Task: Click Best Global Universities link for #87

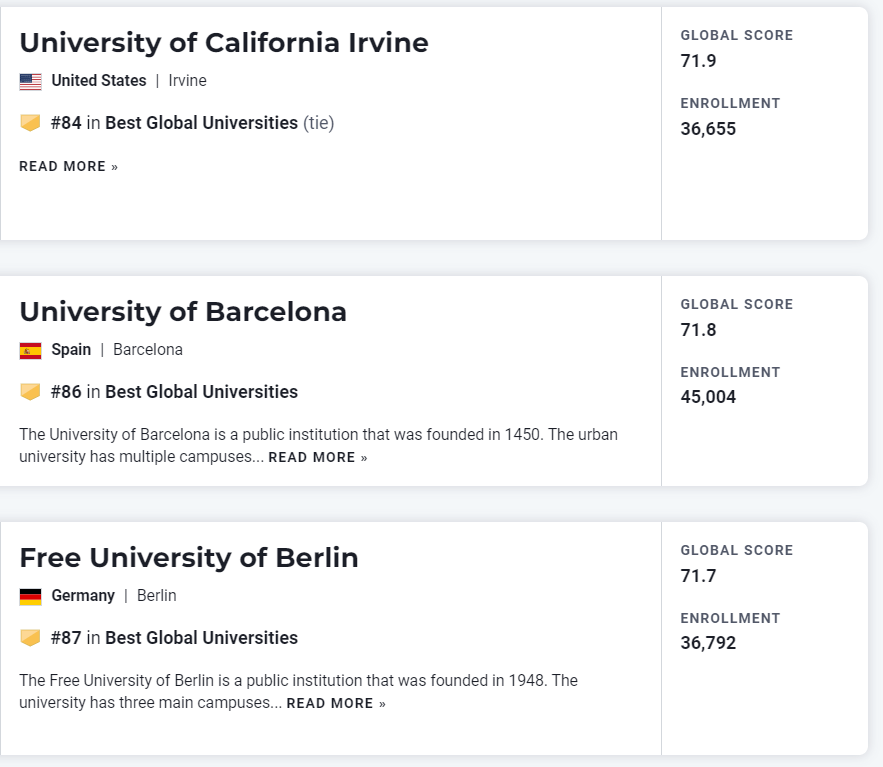Action: click(201, 638)
